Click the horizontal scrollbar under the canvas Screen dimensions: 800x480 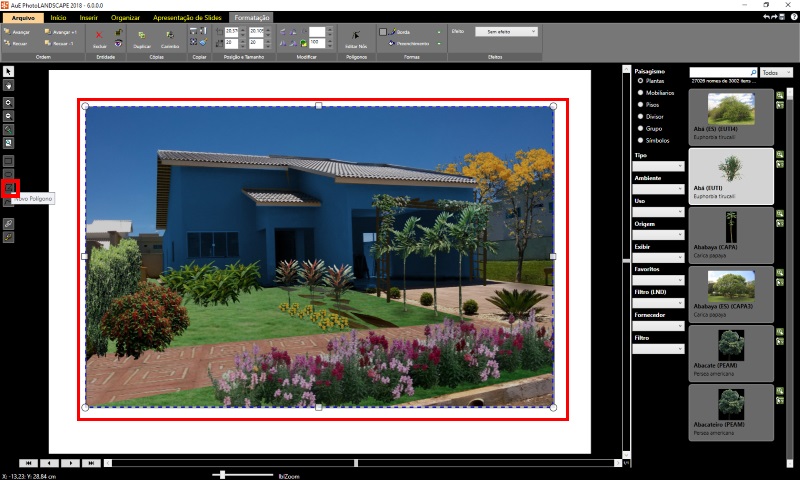tap(362, 463)
